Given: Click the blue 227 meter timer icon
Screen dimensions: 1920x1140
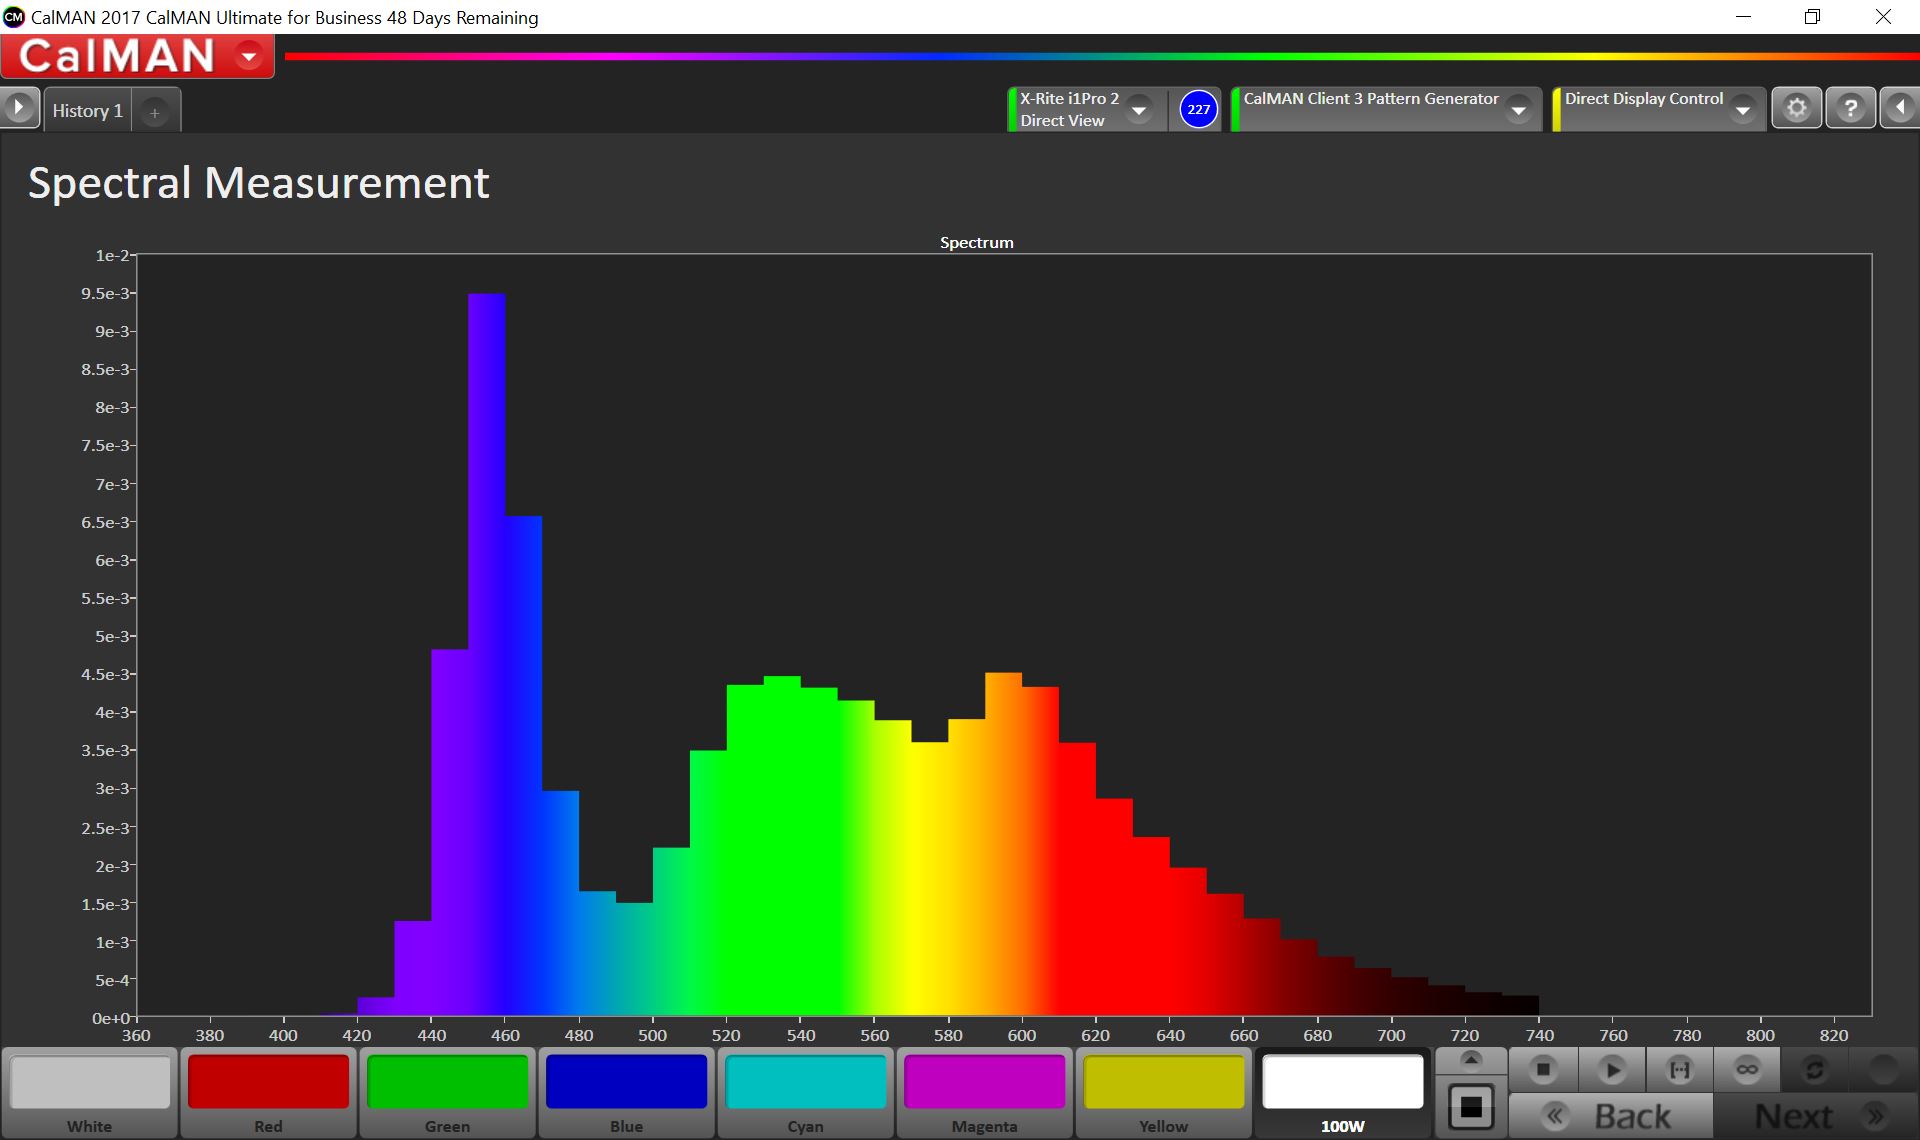Looking at the screenshot, I should [1198, 109].
